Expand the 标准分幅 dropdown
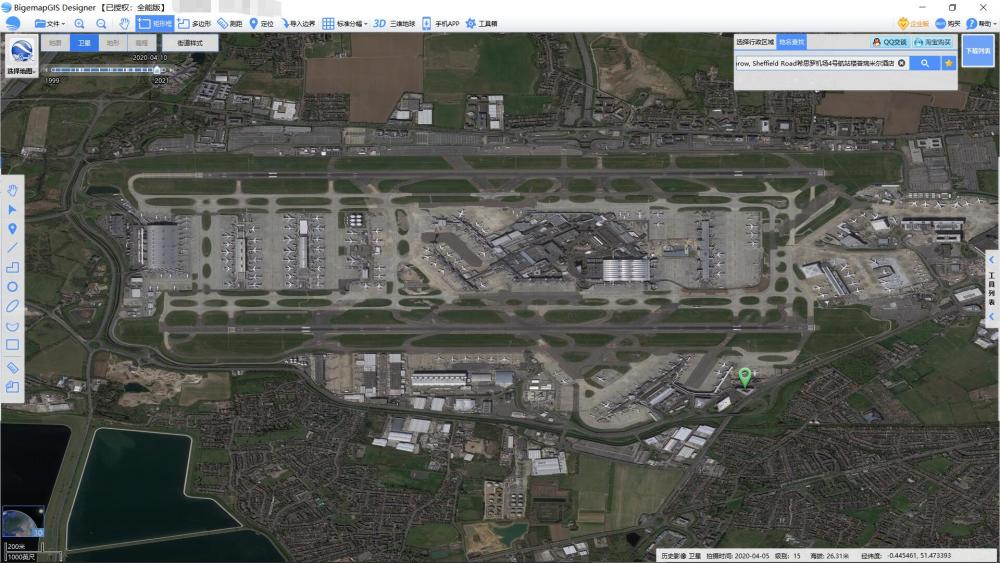The height and width of the screenshot is (563, 1000). (x=345, y=23)
